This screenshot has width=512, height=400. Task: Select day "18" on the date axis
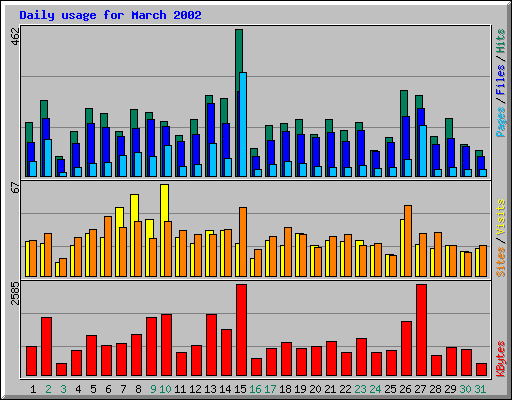(x=285, y=389)
